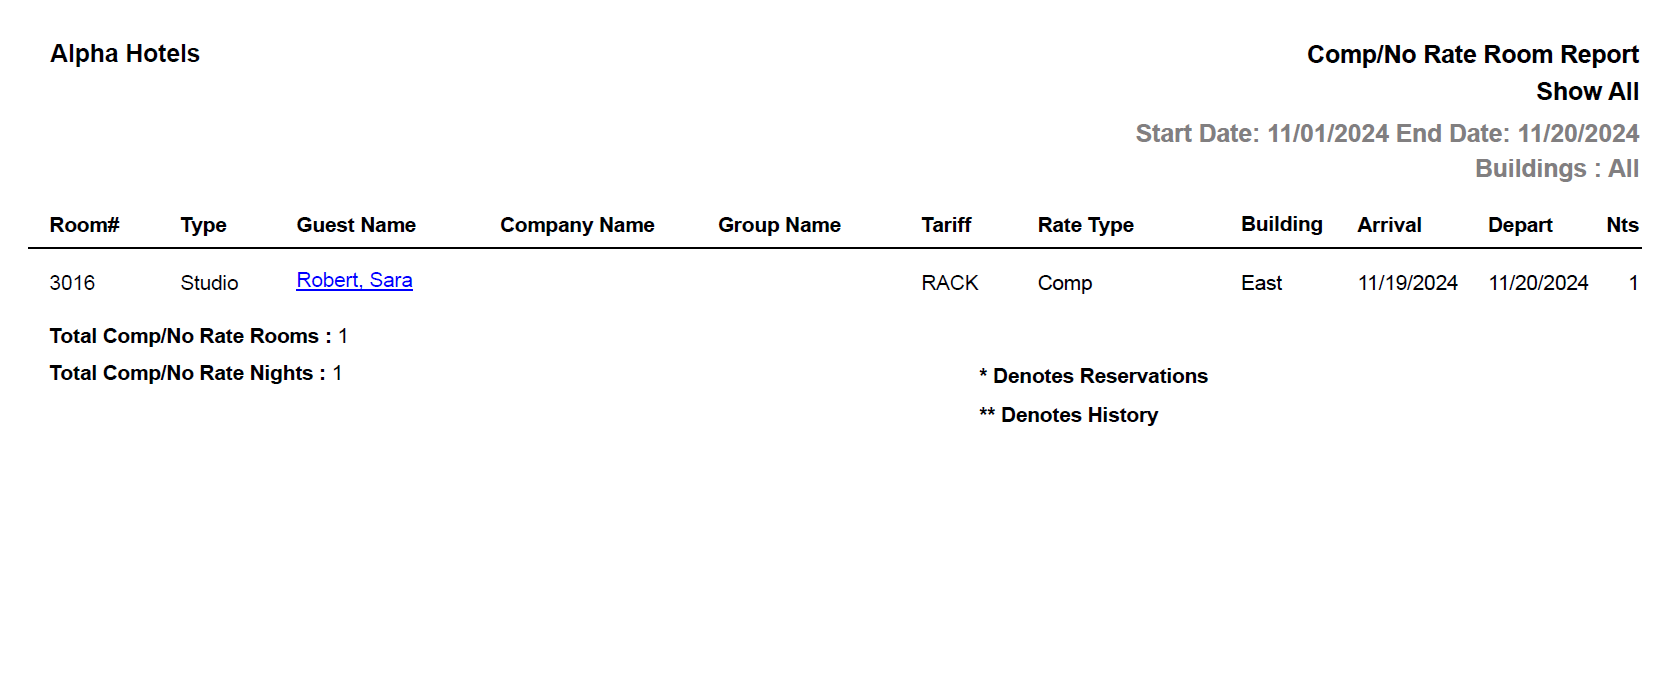Click room number 3016 in the row

(x=72, y=283)
